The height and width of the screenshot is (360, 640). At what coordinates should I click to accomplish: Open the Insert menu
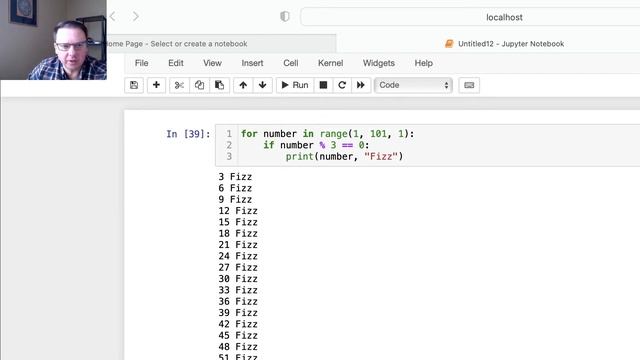252,63
